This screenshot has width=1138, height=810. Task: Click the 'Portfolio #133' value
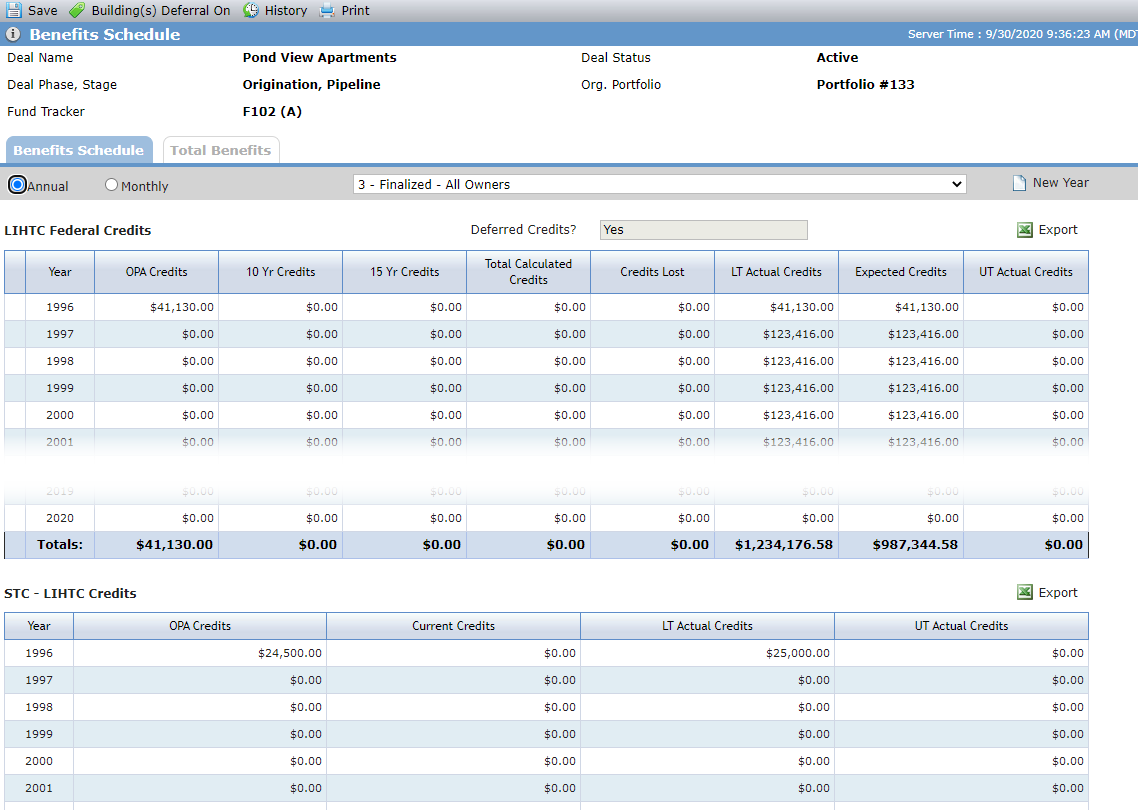tap(865, 84)
